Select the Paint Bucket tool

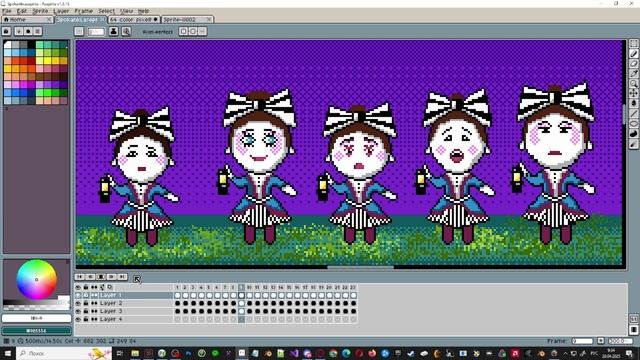click(x=633, y=103)
